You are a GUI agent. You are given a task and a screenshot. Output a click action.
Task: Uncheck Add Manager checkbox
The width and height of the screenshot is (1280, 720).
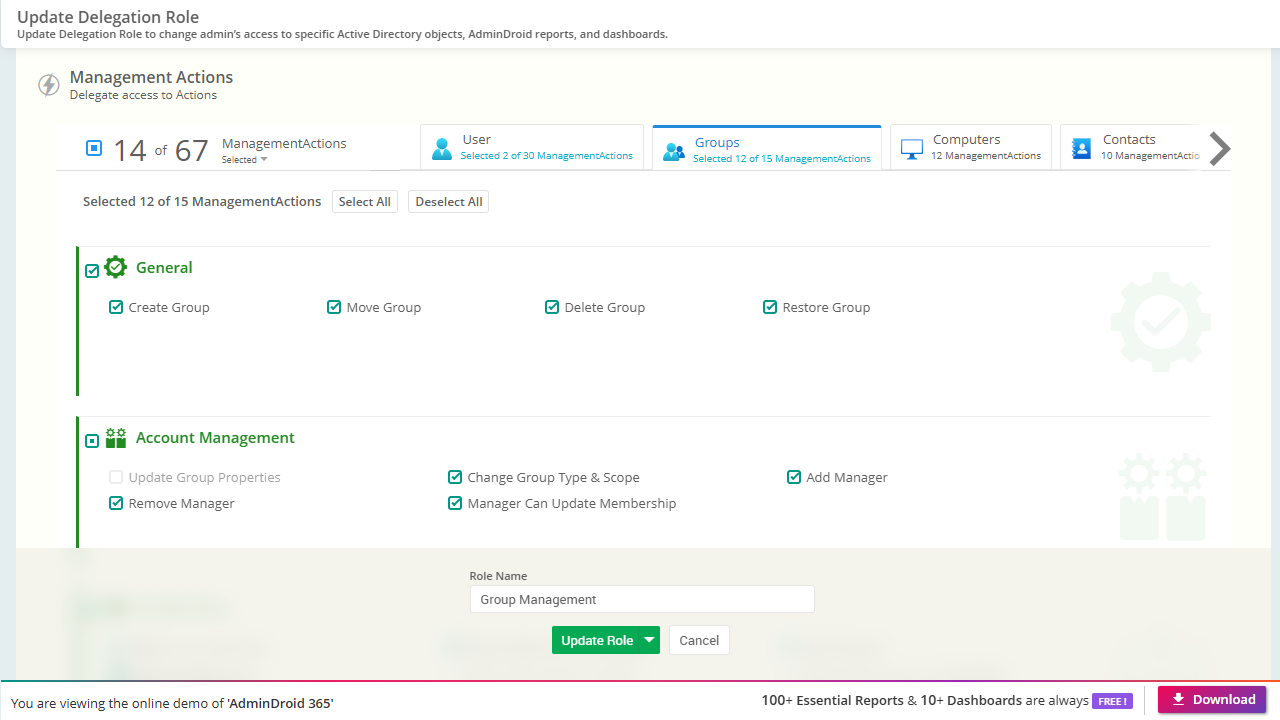[794, 477]
